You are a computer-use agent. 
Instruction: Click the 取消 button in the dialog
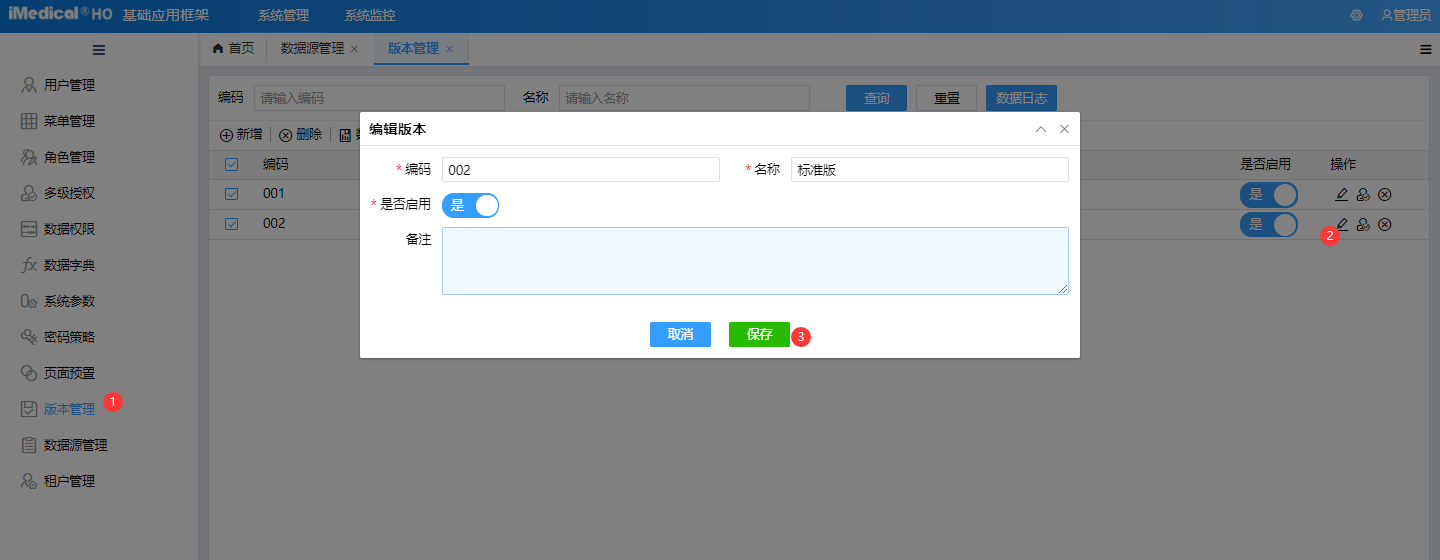click(680, 334)
